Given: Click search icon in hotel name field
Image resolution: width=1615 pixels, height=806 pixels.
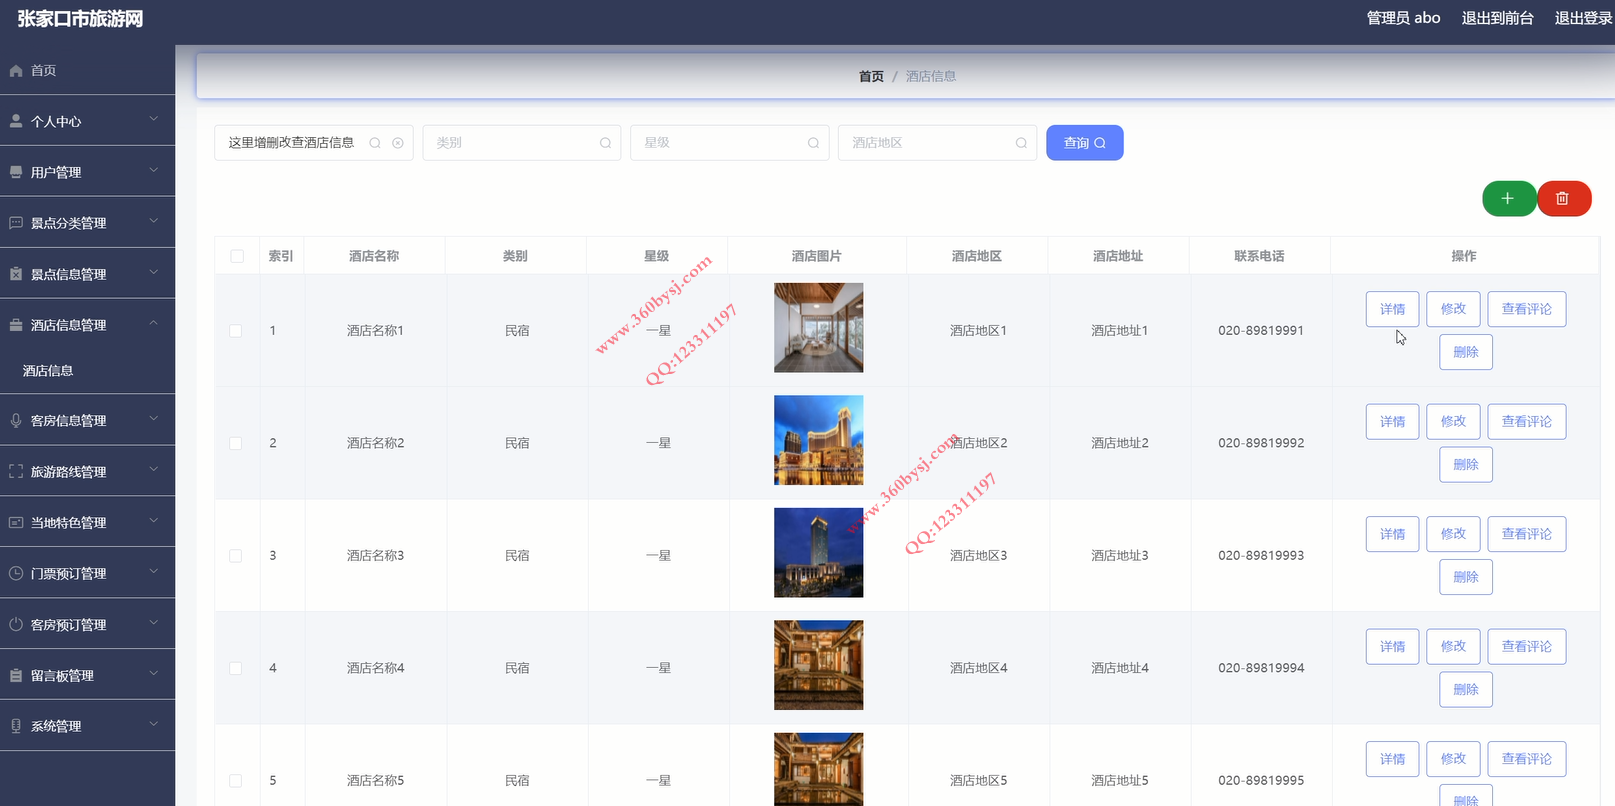Looking at the screenshot, I should pos(375,143).
